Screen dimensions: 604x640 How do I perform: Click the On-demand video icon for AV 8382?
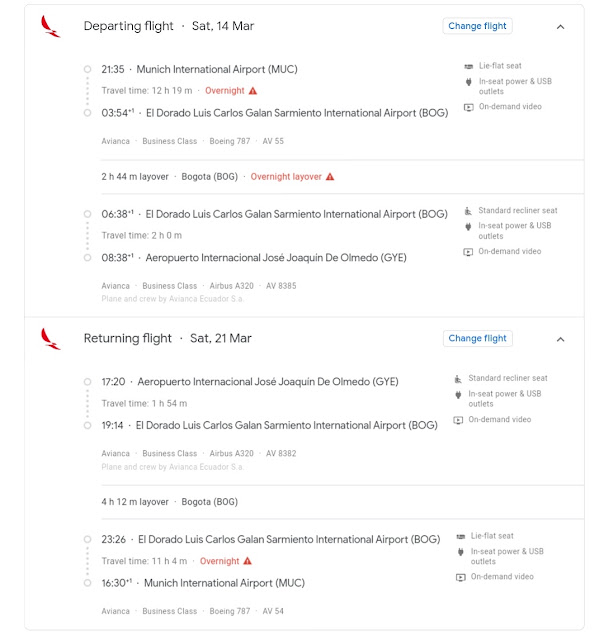458,420
